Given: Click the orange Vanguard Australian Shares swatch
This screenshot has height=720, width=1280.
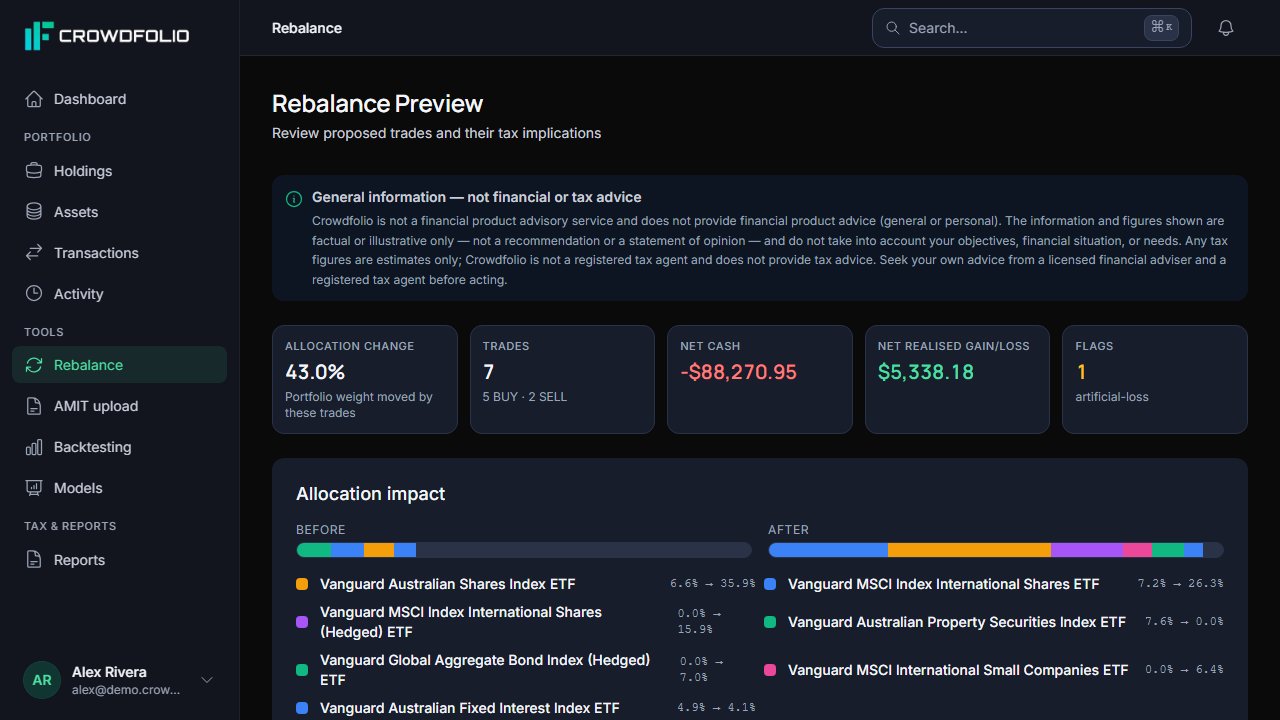Looking at the screenshot, I should [302, 584].
